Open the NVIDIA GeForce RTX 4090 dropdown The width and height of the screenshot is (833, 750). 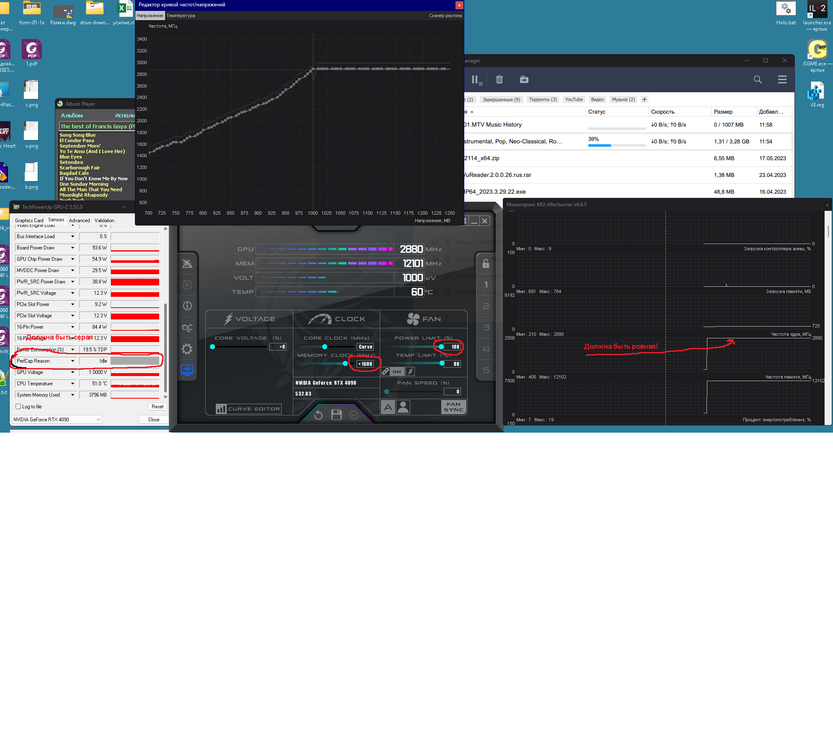(x=57, y=420)
